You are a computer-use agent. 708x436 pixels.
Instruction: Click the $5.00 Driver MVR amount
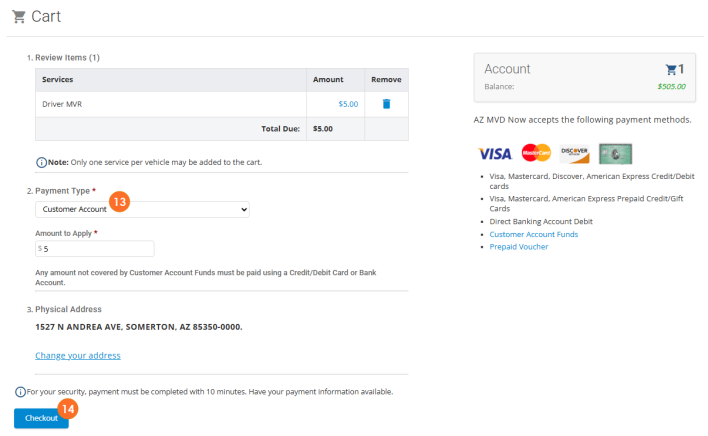tap(348, 104)
